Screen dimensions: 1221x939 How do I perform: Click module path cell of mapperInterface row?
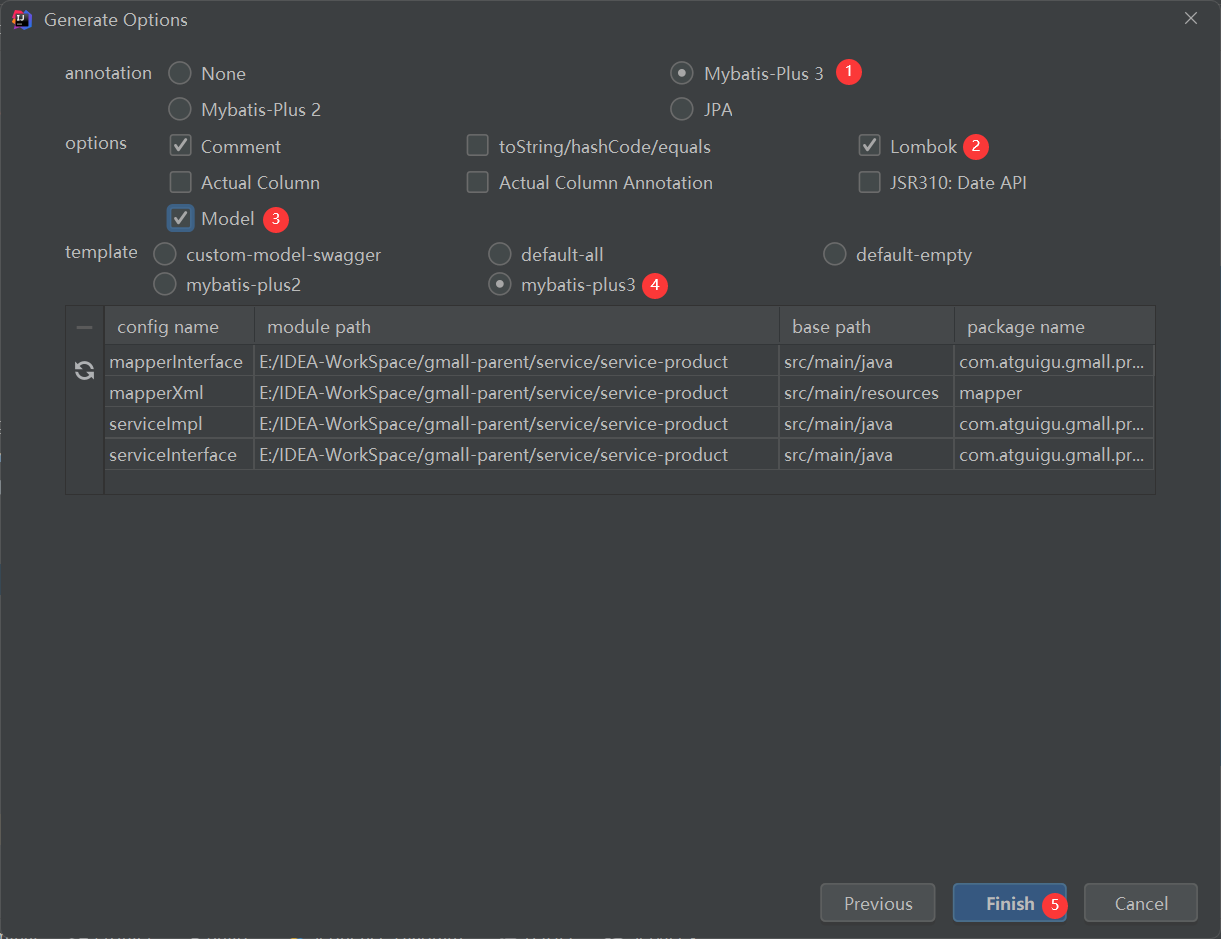[x=517, y=361]
